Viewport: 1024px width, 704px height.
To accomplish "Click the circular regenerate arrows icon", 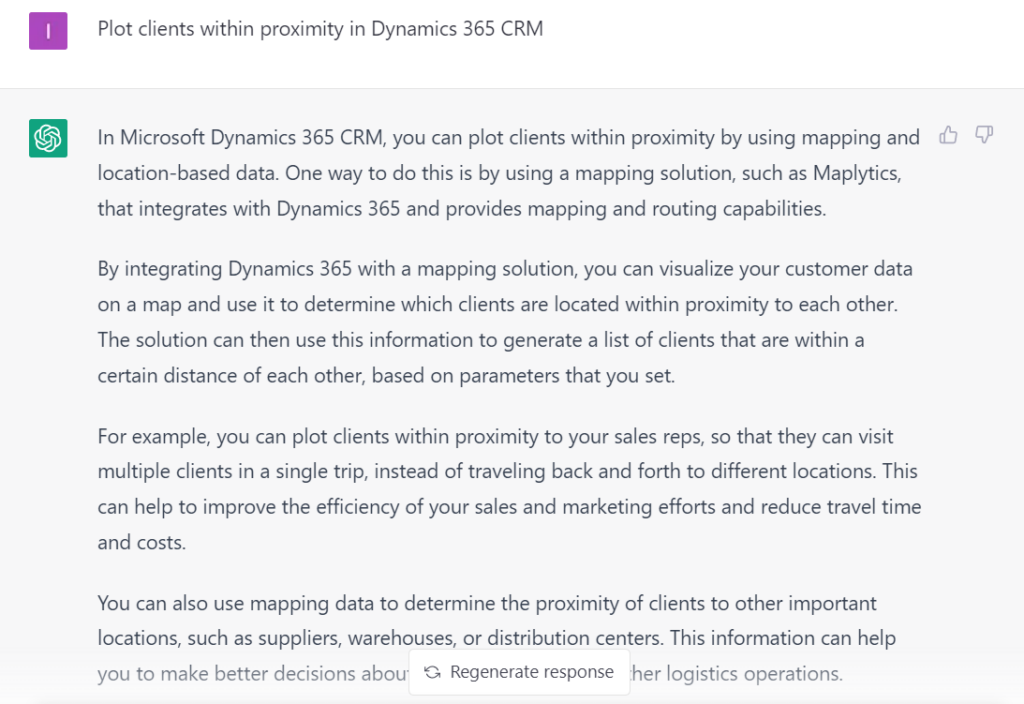I will pyautogui.click(x=434, y=672).
